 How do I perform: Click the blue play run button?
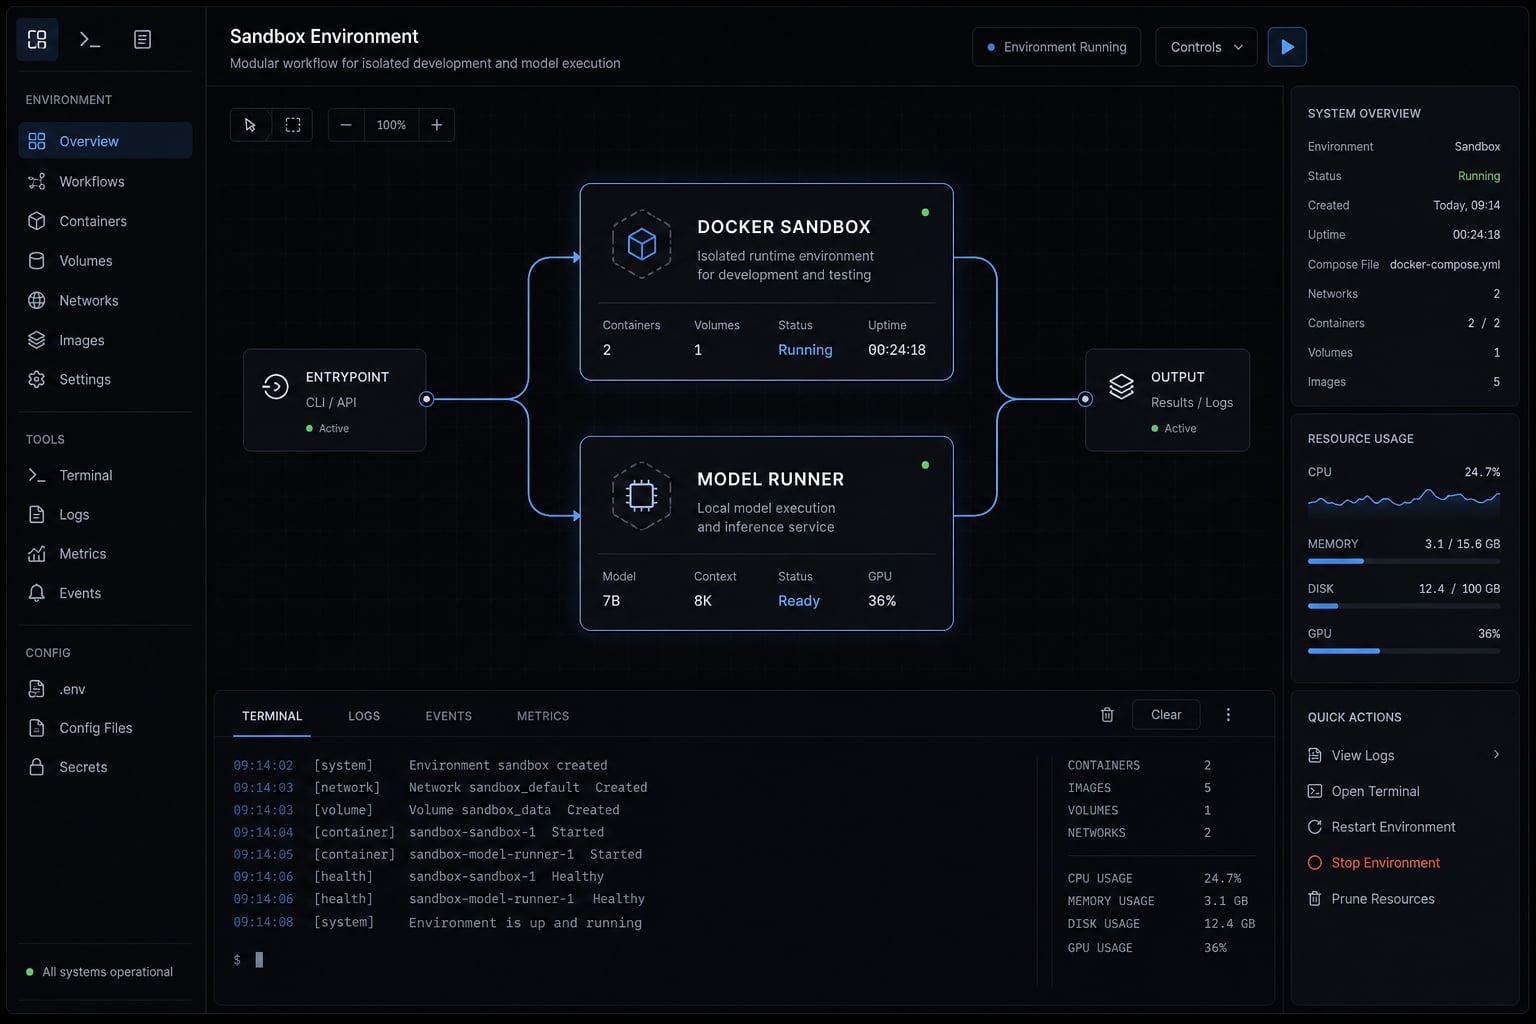[1287, 47]
